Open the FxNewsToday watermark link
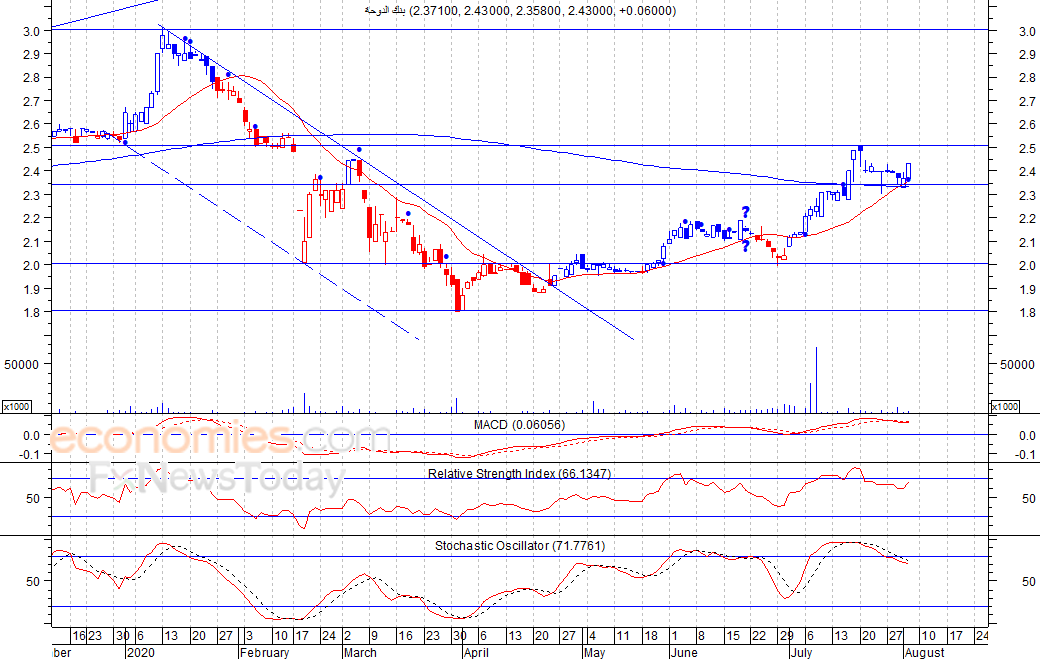 pyautogui.click(x=217, y=479)
